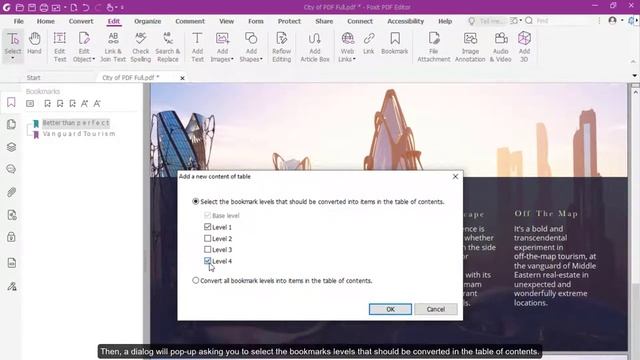Run Check Spelling
Viewport: 640px width, 360px height.
140,47
